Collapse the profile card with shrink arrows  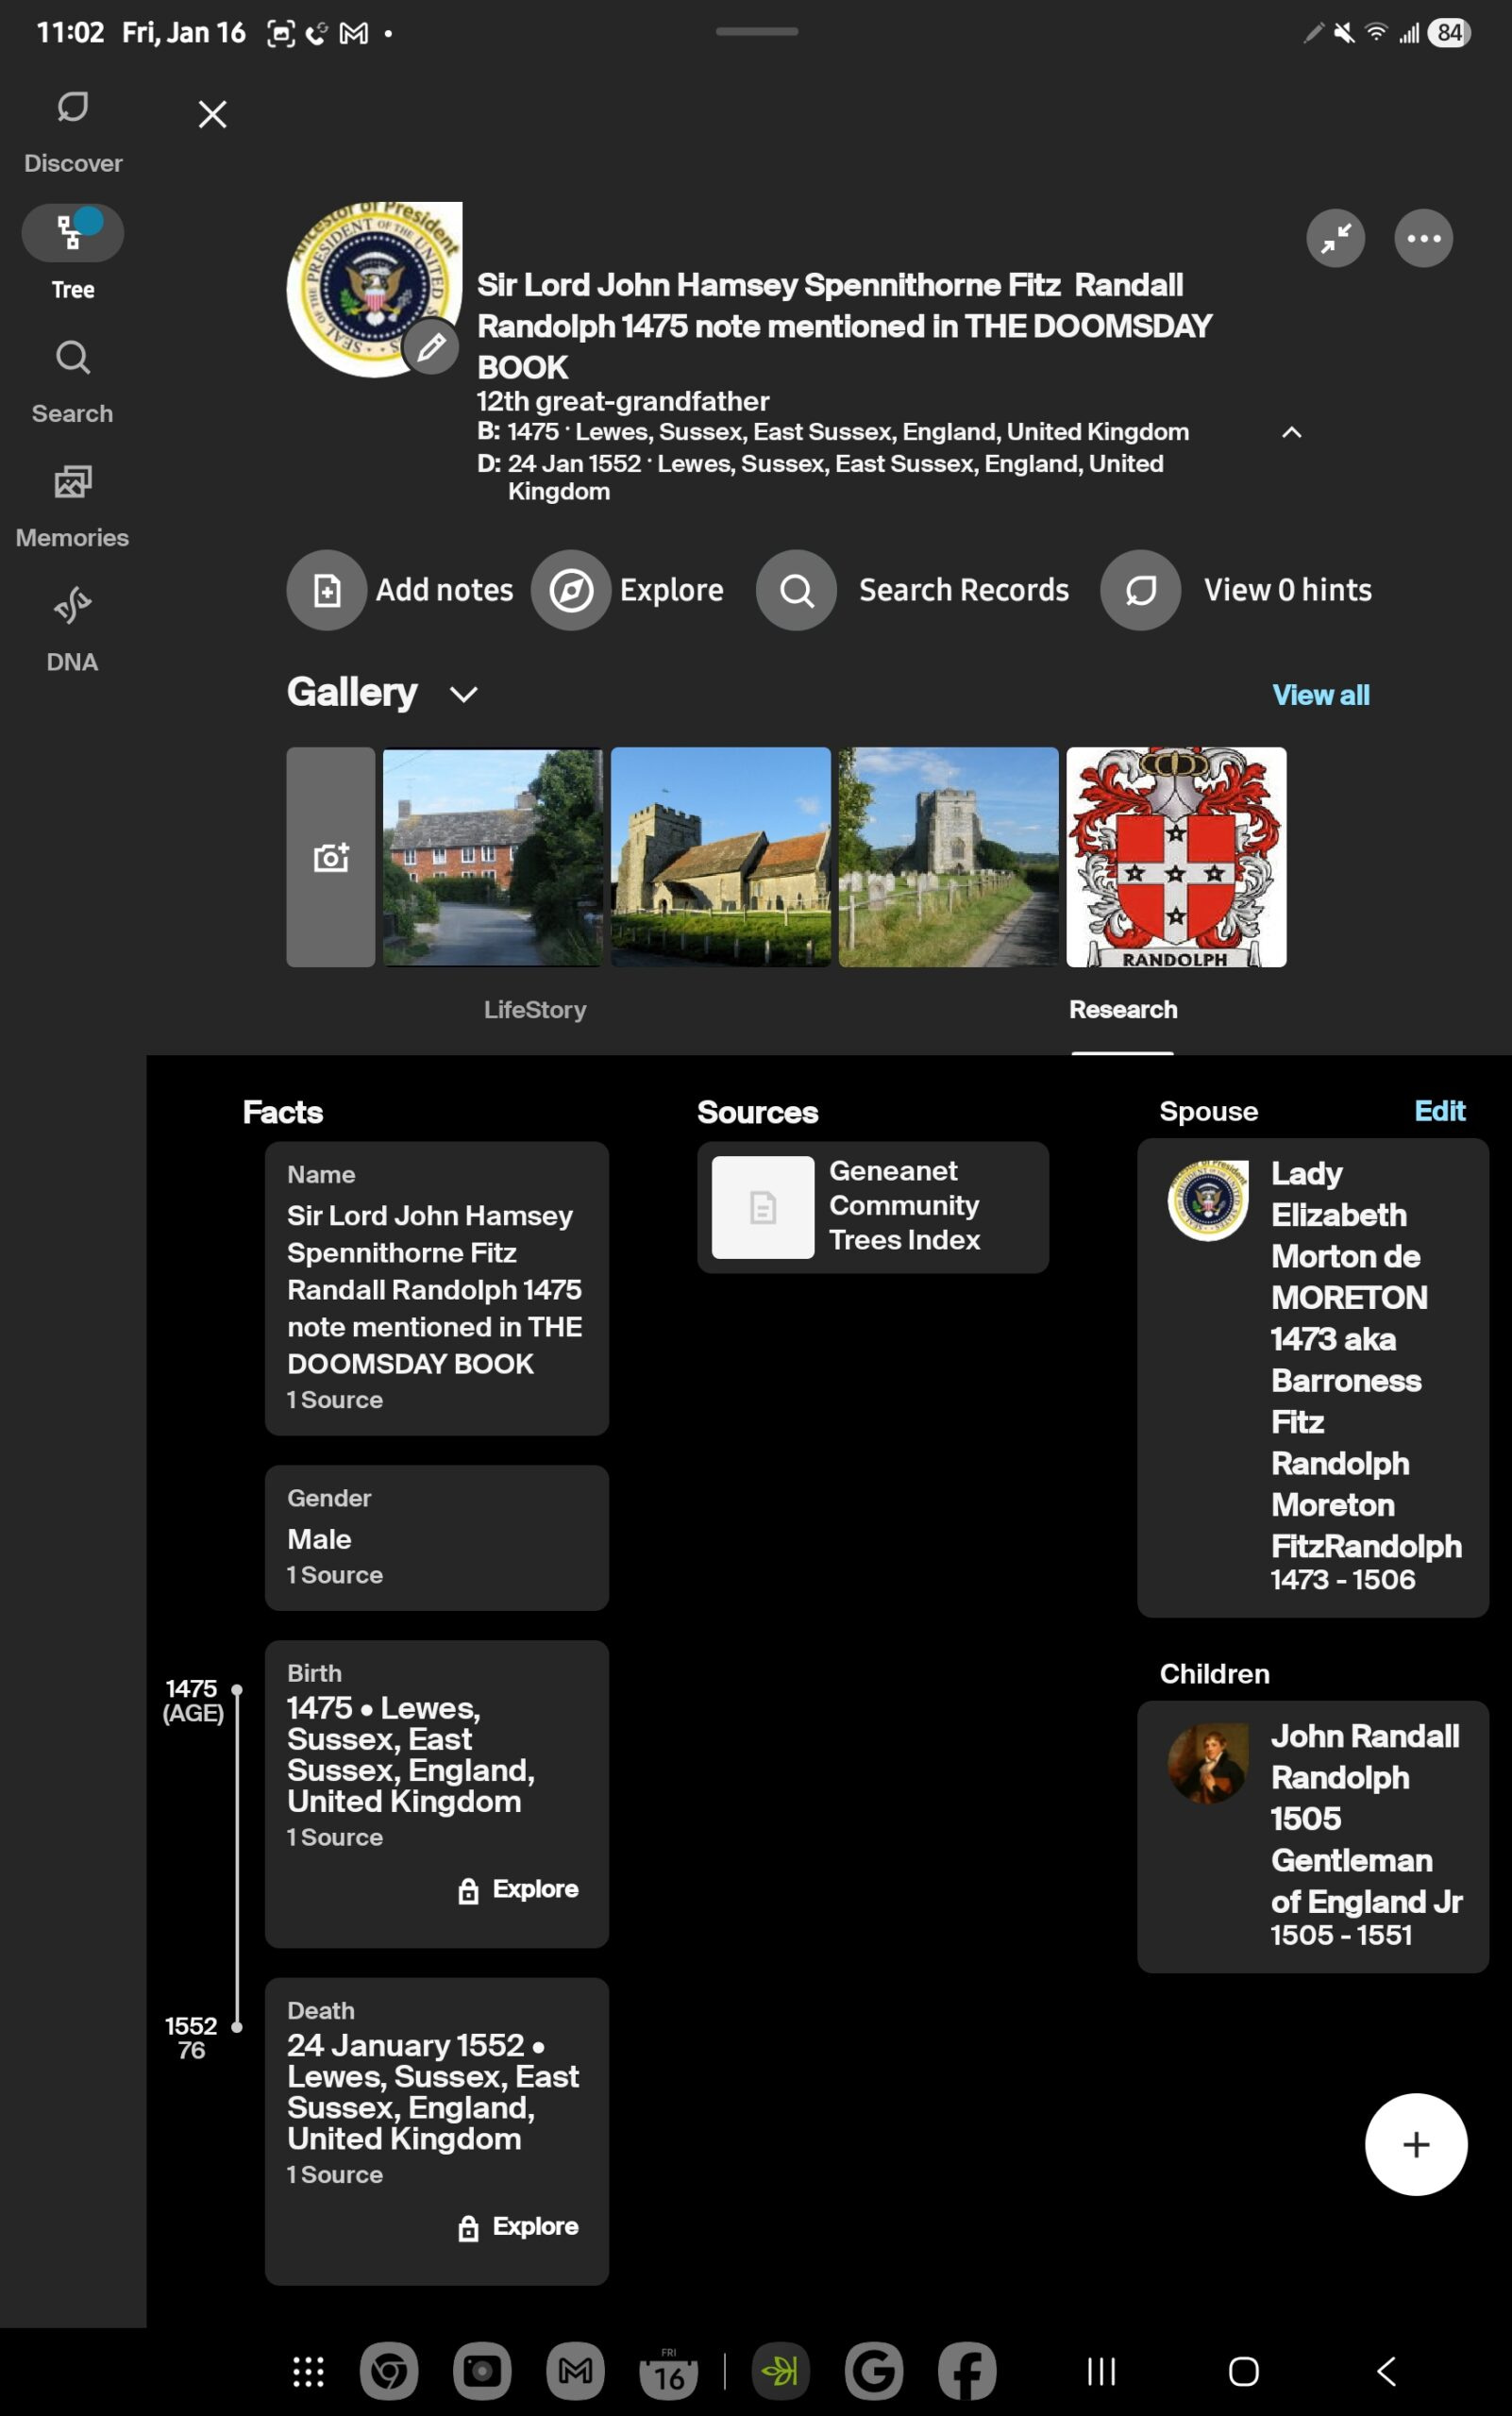[x=1336, y=238]
